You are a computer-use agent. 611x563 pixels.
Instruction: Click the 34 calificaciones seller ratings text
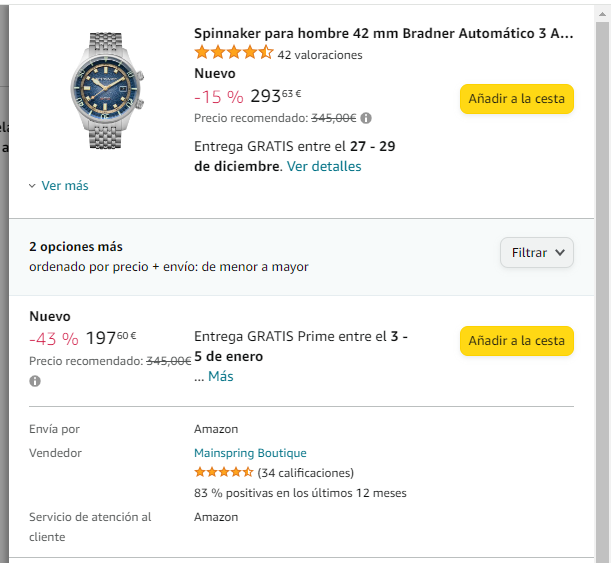[x=306, y=472]
